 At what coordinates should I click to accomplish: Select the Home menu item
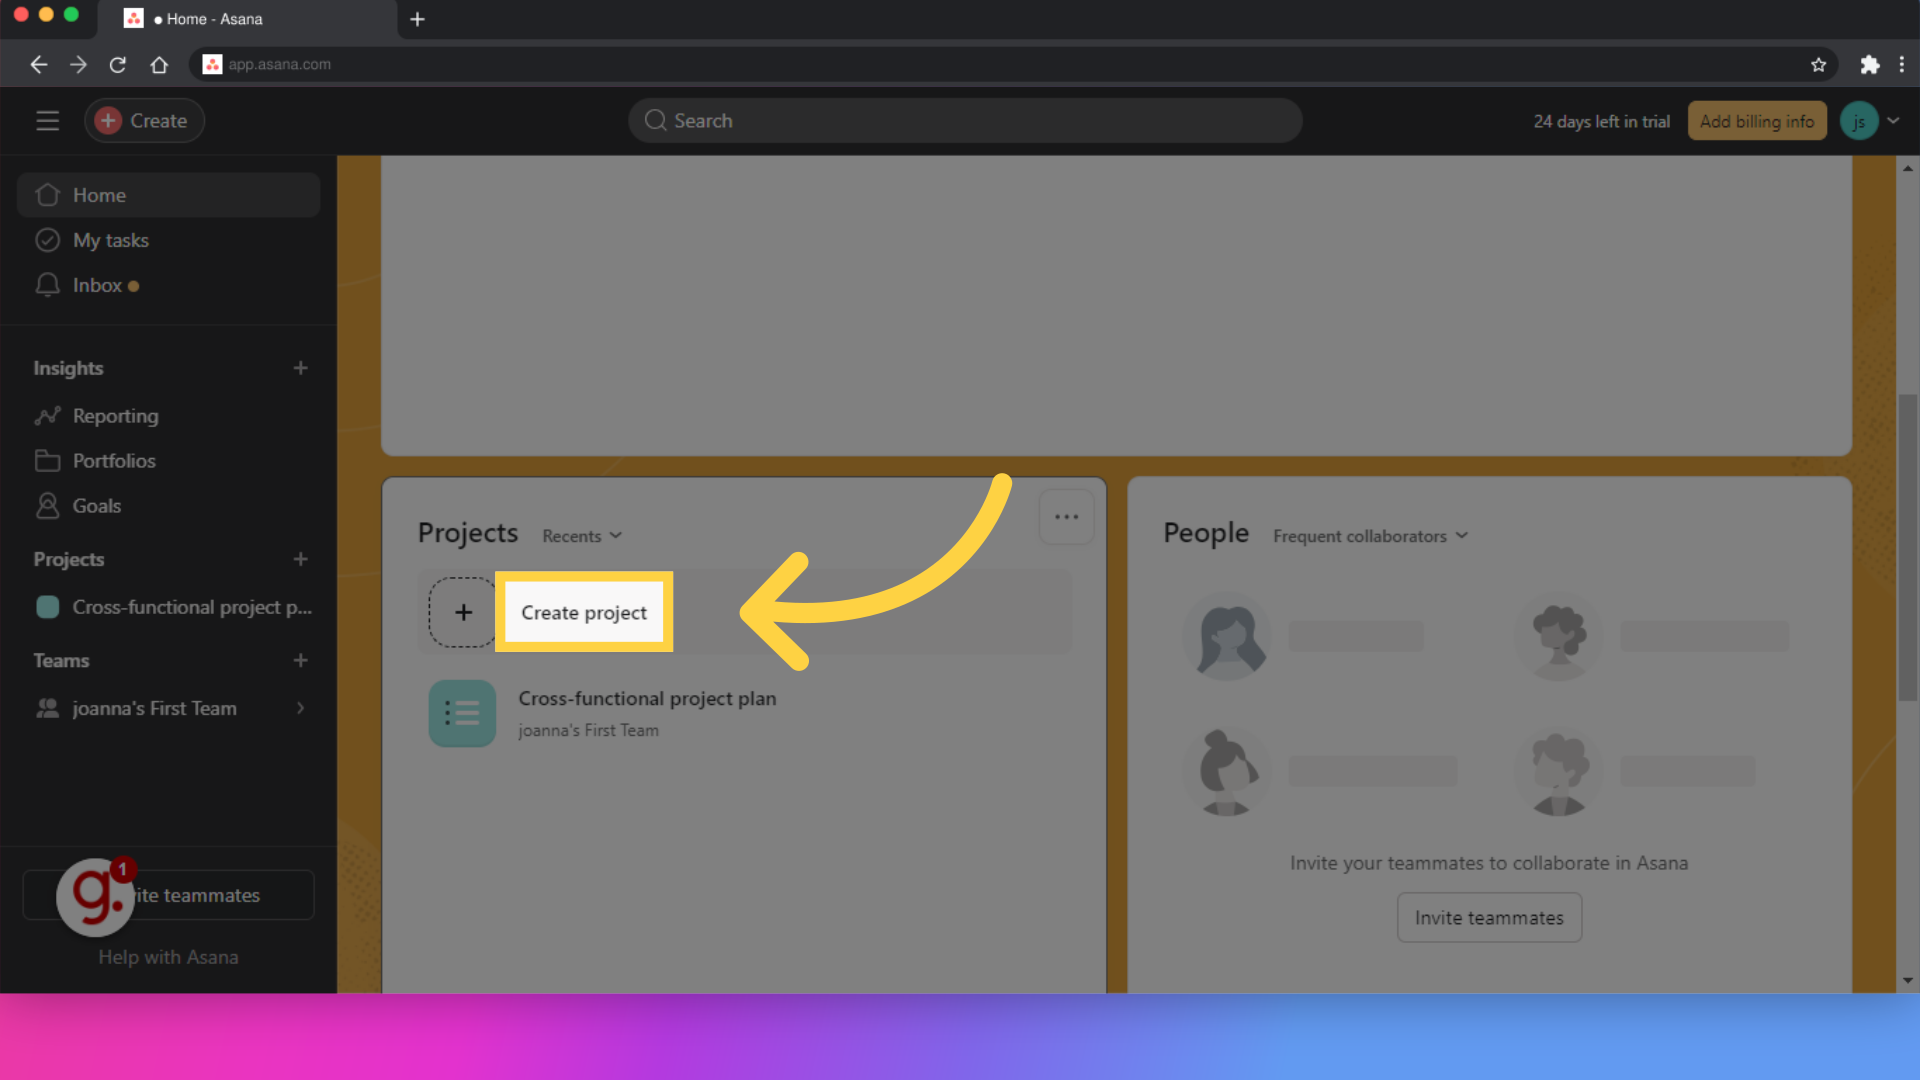[167, 195]
